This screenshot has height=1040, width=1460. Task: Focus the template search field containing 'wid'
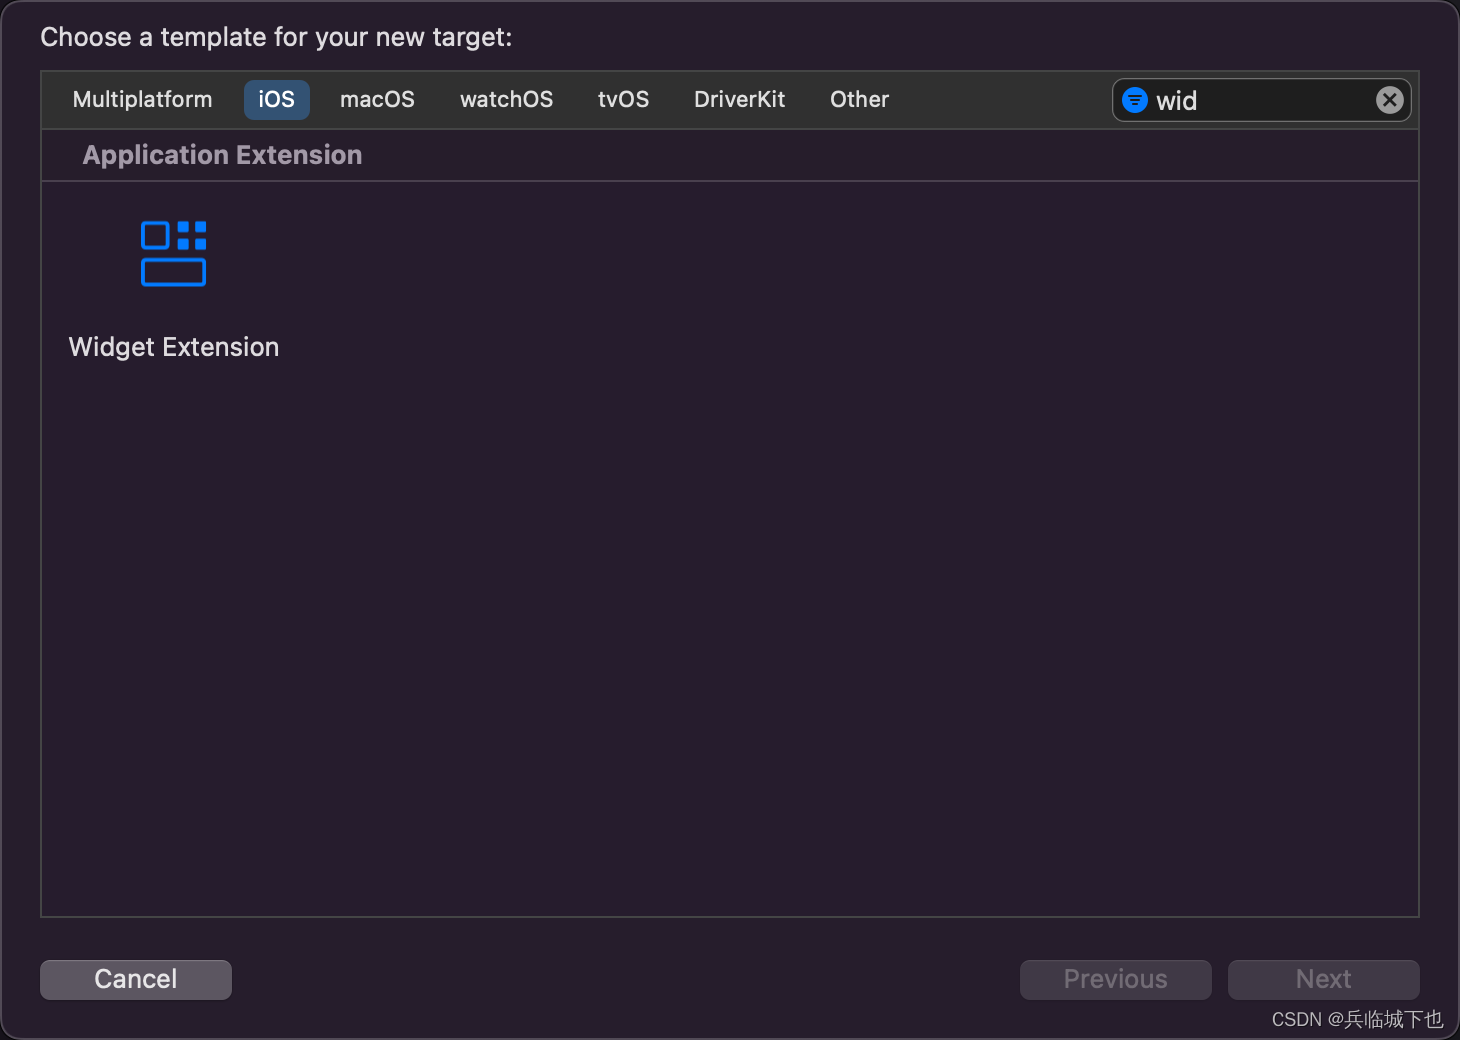tap(1260, 100)
